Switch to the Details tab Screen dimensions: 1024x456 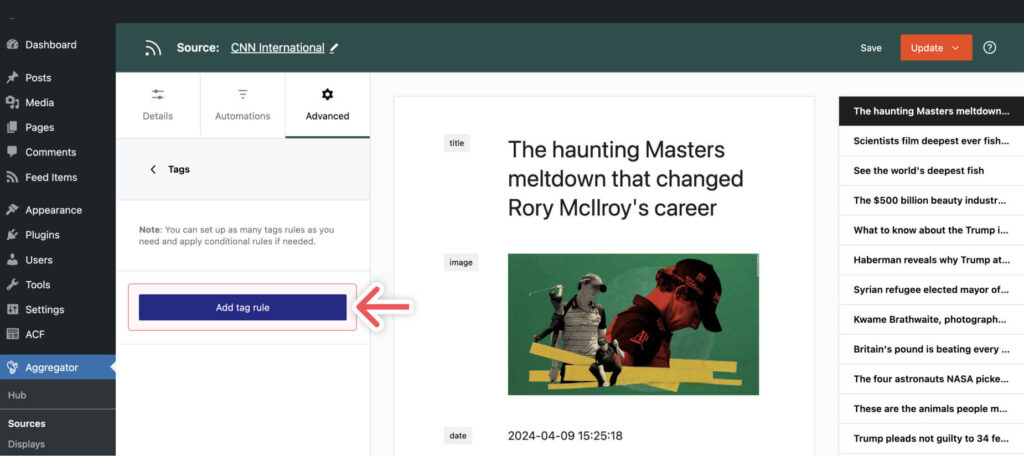coord(157,105)
